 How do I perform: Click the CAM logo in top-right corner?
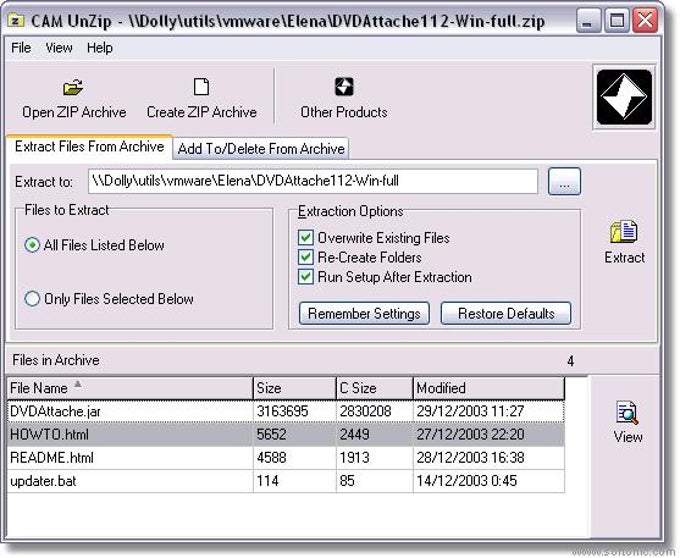[624, 97]
